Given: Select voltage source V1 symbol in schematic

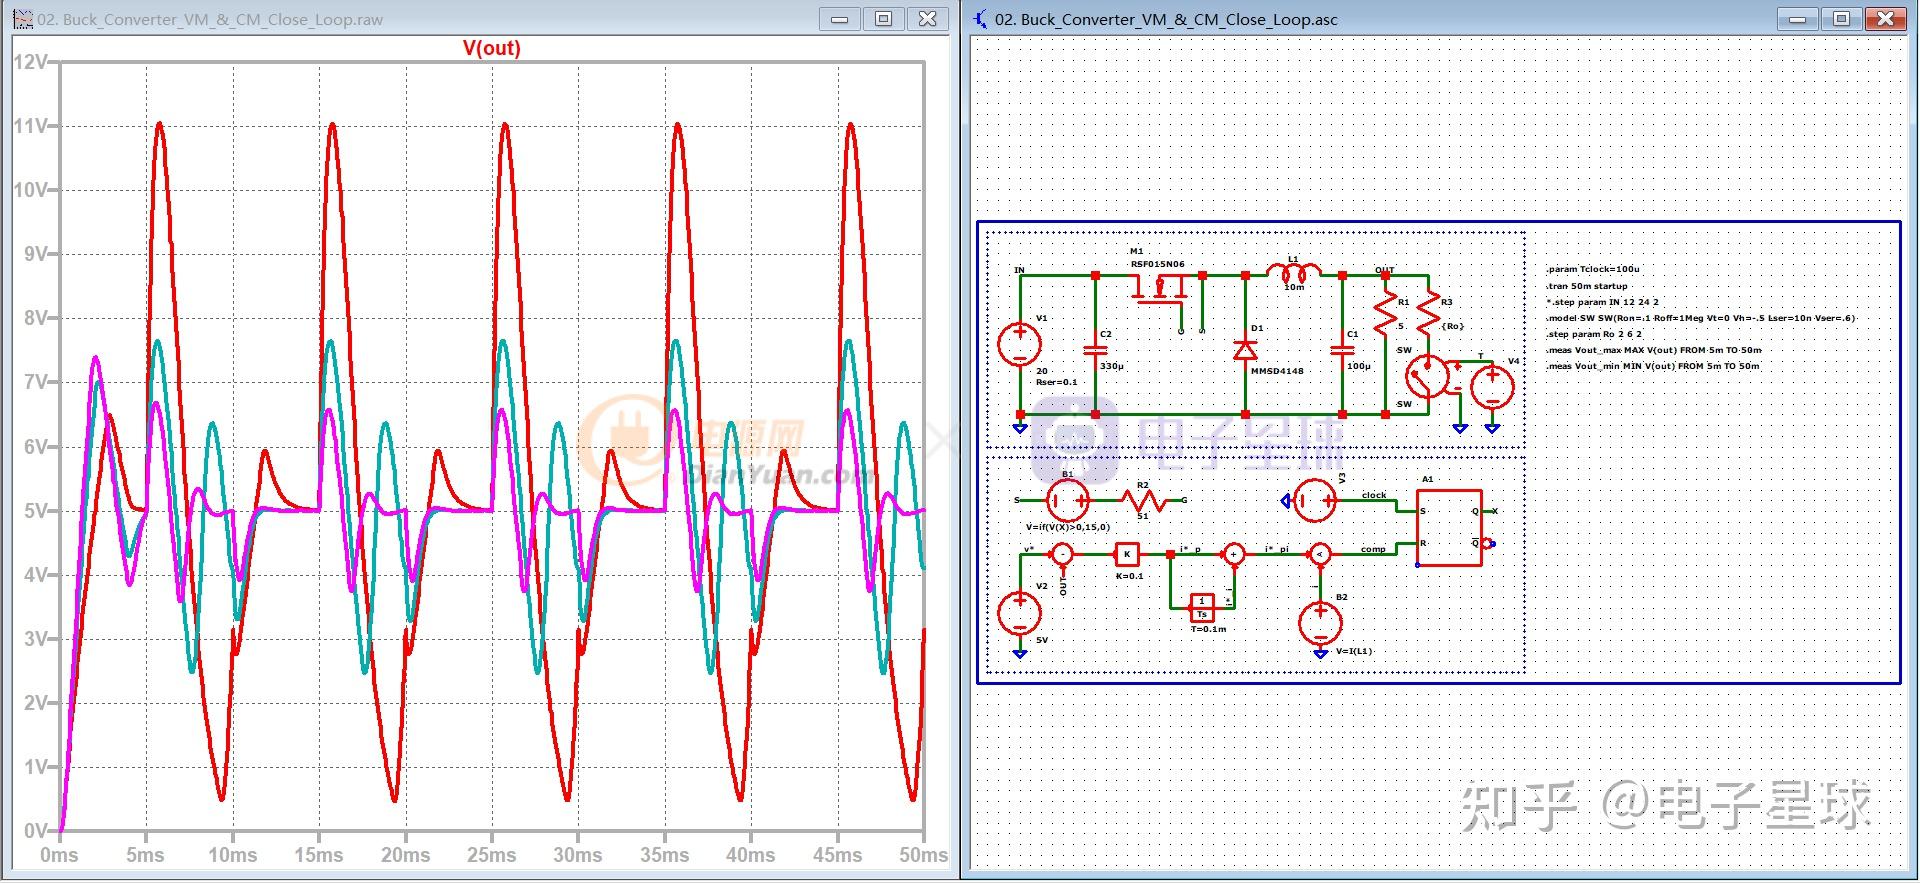Looking at the screenshot, I should tap(1020, 344).
